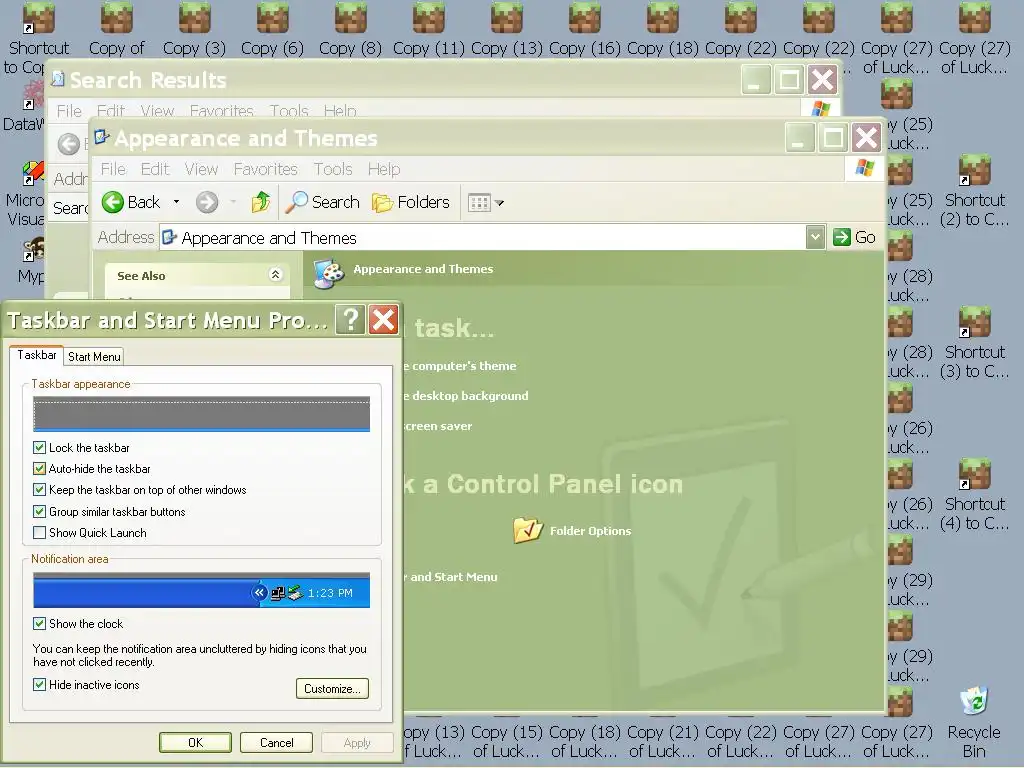The image size is (1024, 768).
Task: Click the computer's theme task link
Action: 460,366
